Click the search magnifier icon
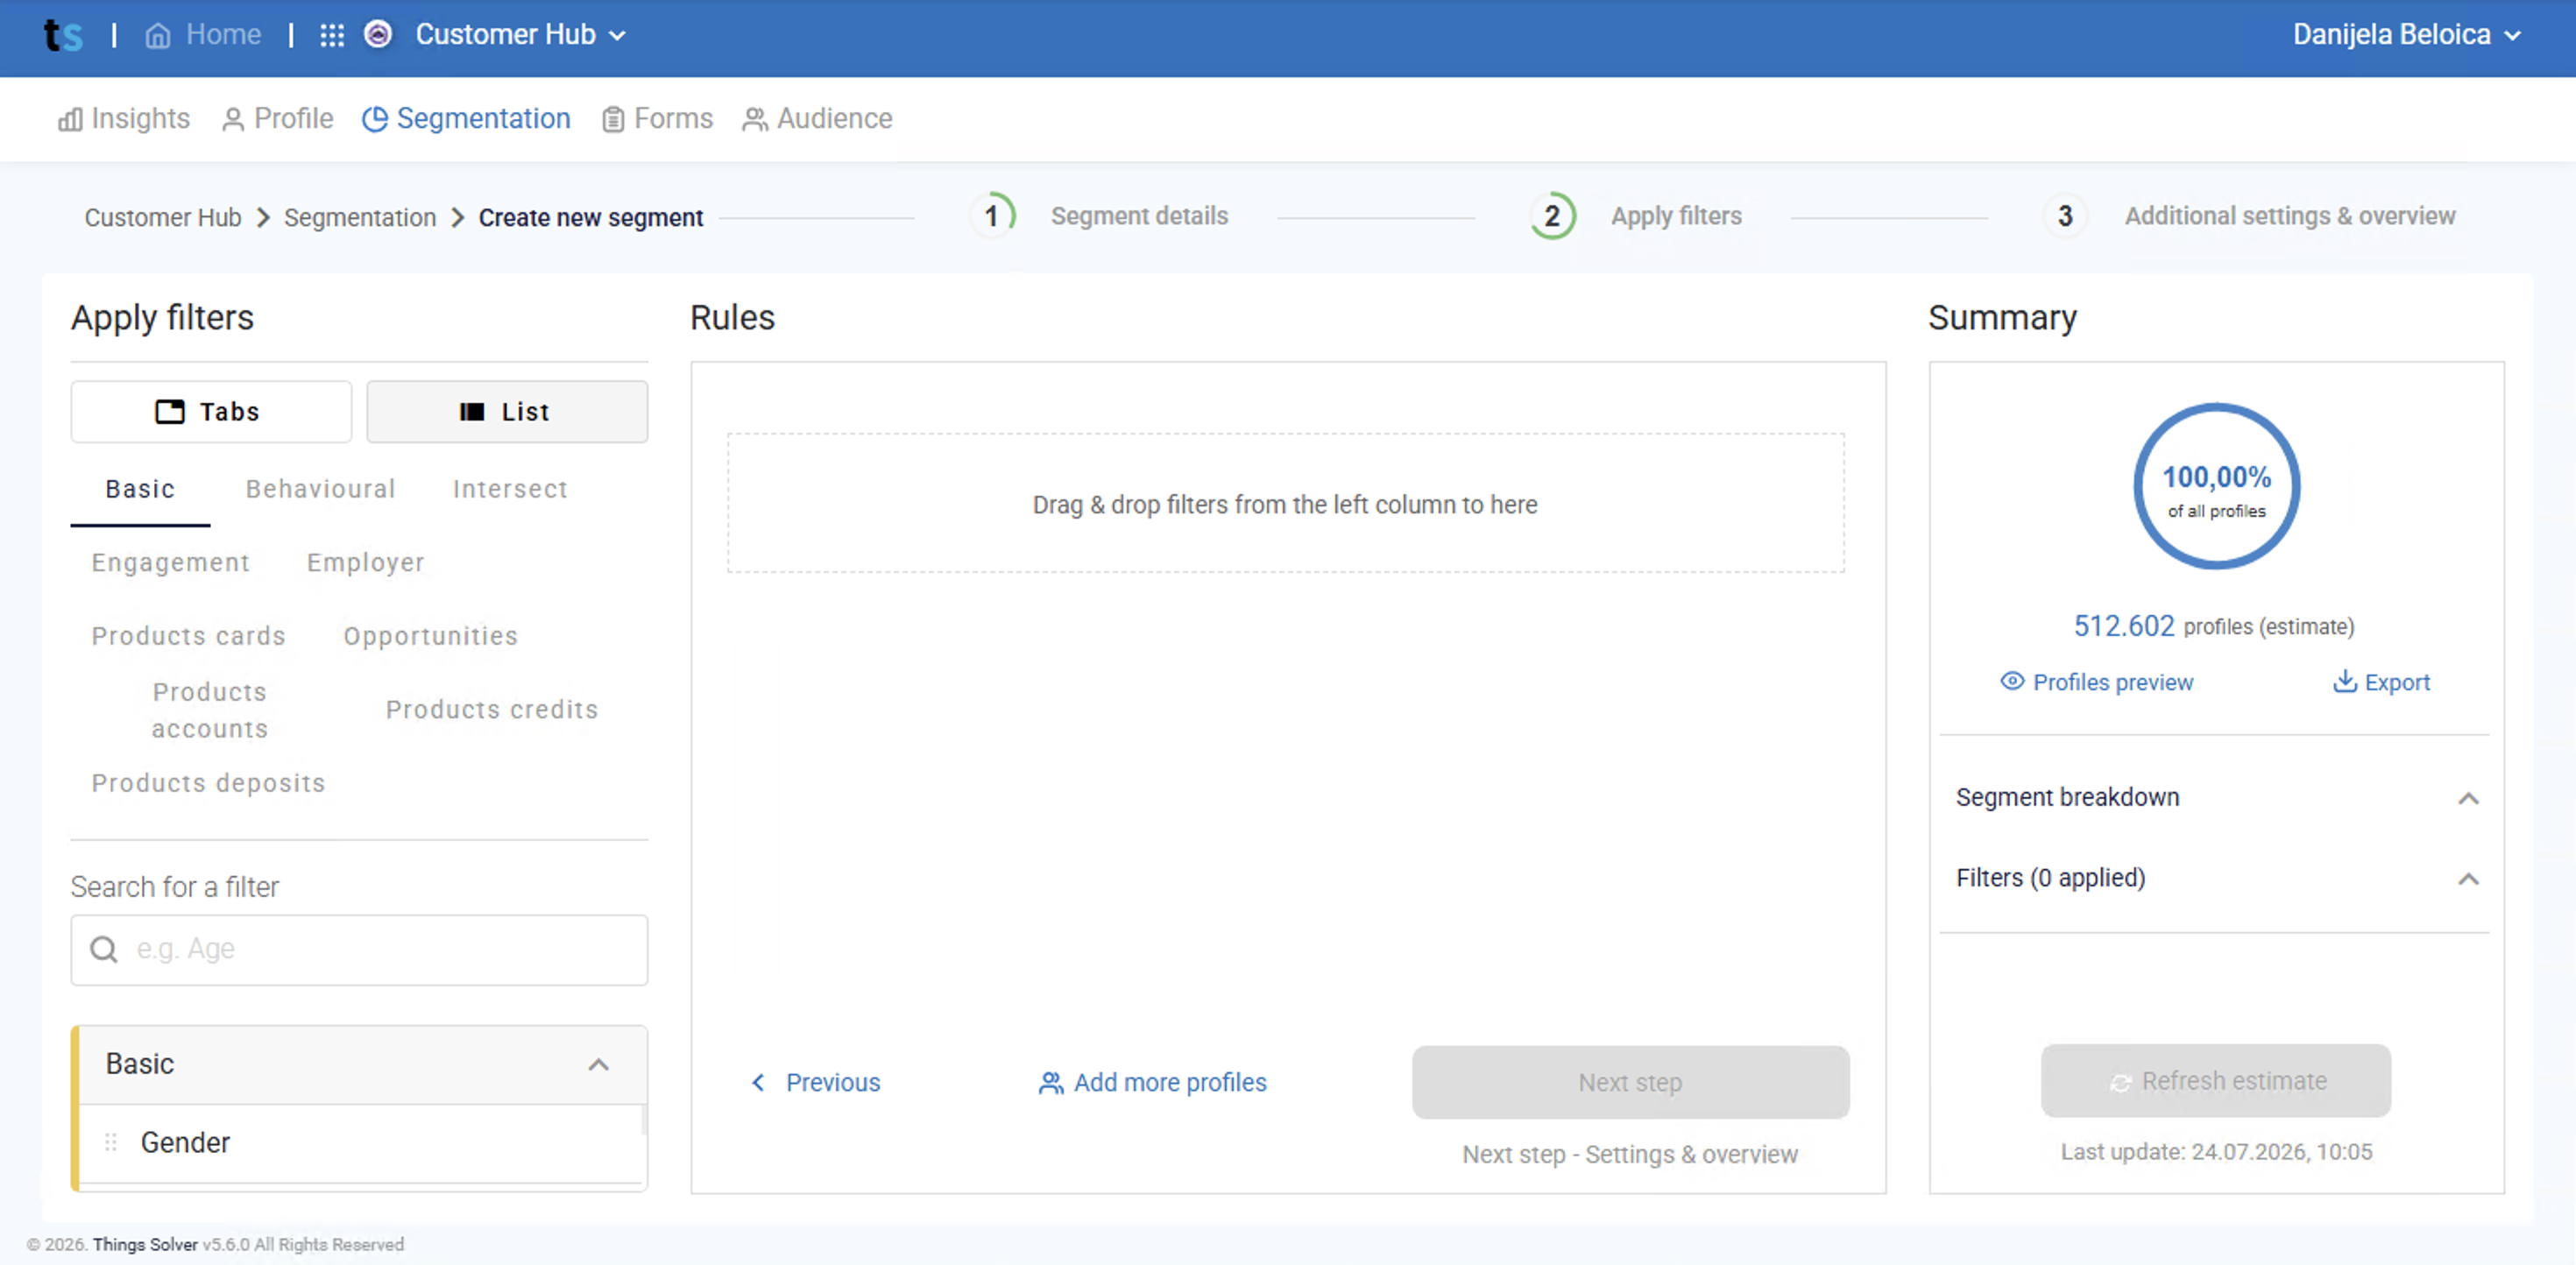The image size is (2576, 1265). click(104, 949)
